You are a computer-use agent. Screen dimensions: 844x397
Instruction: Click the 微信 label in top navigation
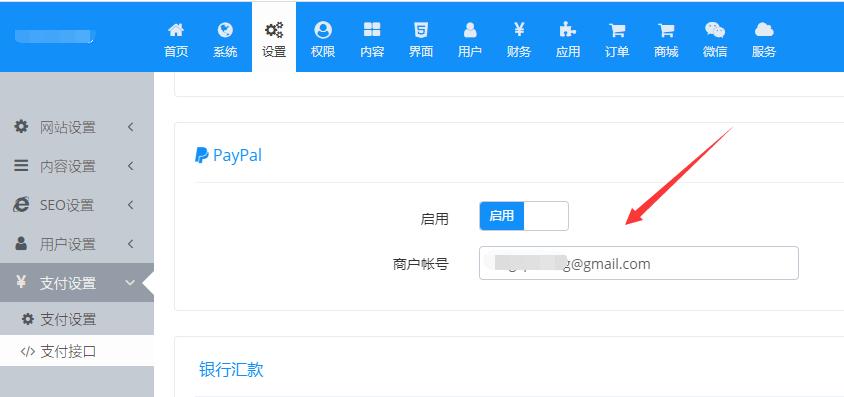715,52
